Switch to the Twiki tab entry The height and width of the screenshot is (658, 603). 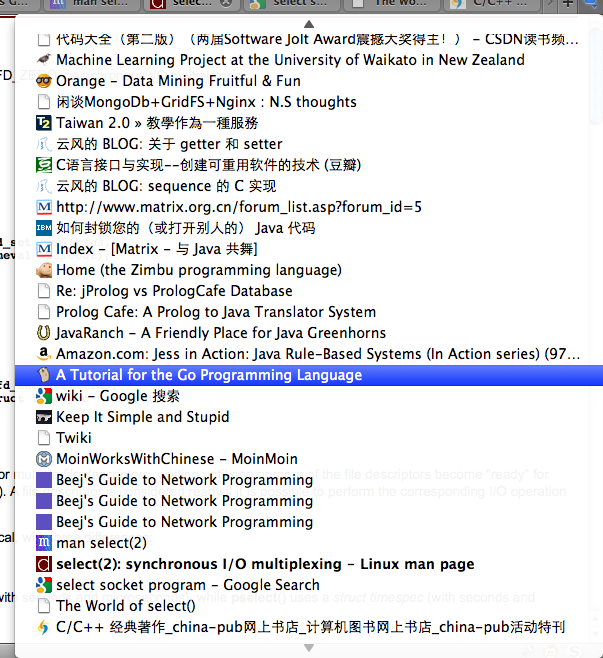pyautogui.click(x=309, y=438)
